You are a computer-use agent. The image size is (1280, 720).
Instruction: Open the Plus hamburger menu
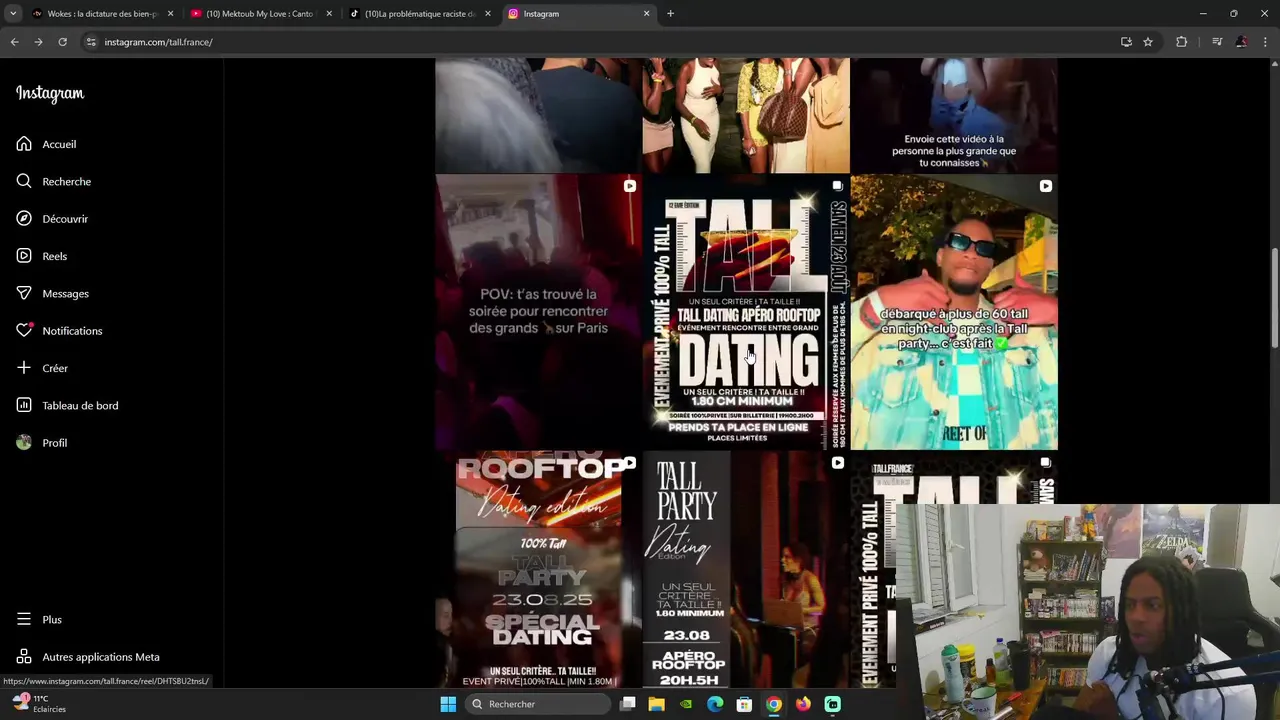pos(24,619)
